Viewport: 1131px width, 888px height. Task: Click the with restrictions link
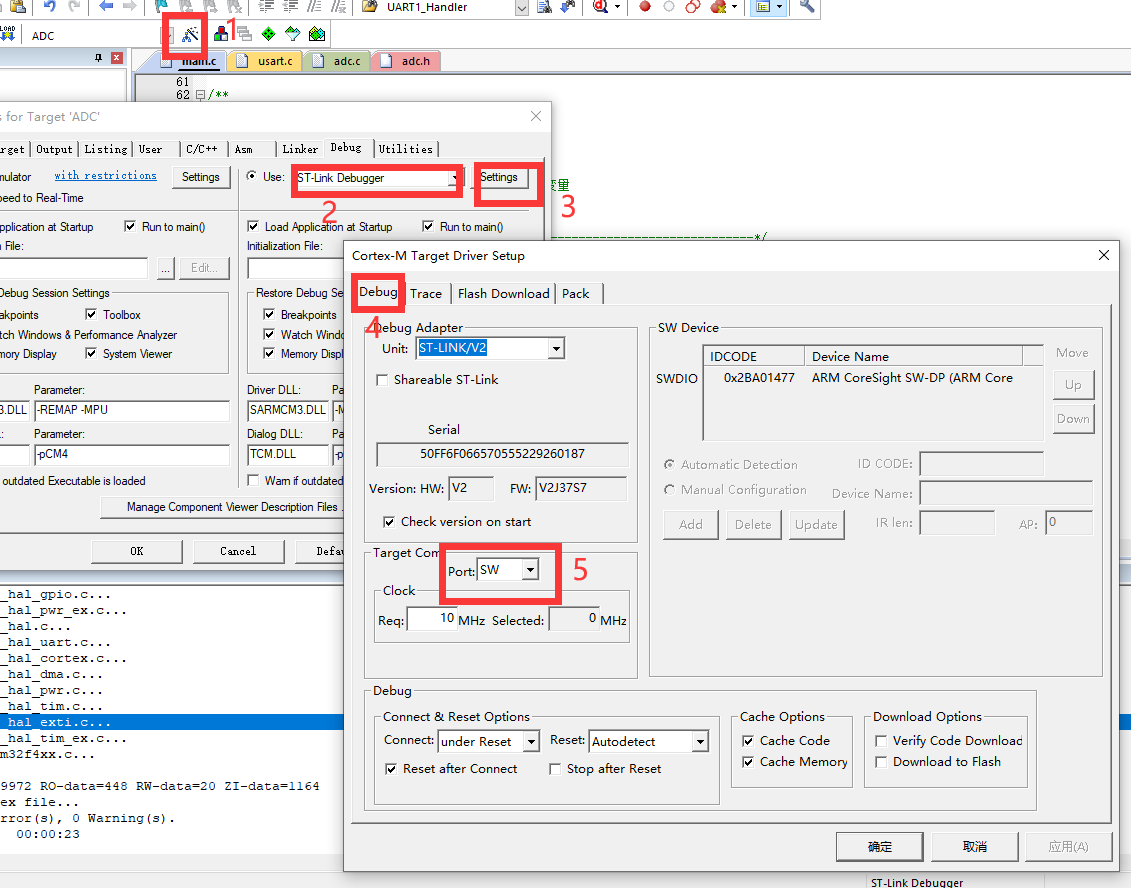coord(105,175)
